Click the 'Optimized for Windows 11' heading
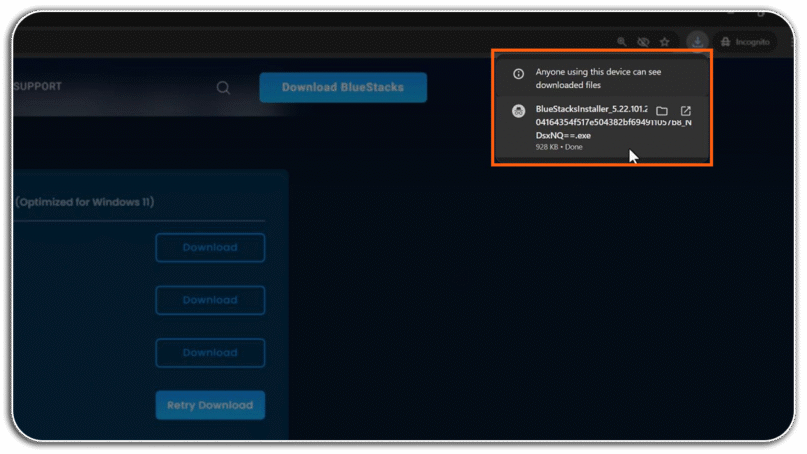This screenshot has height=454, width=807. point(85,202)
